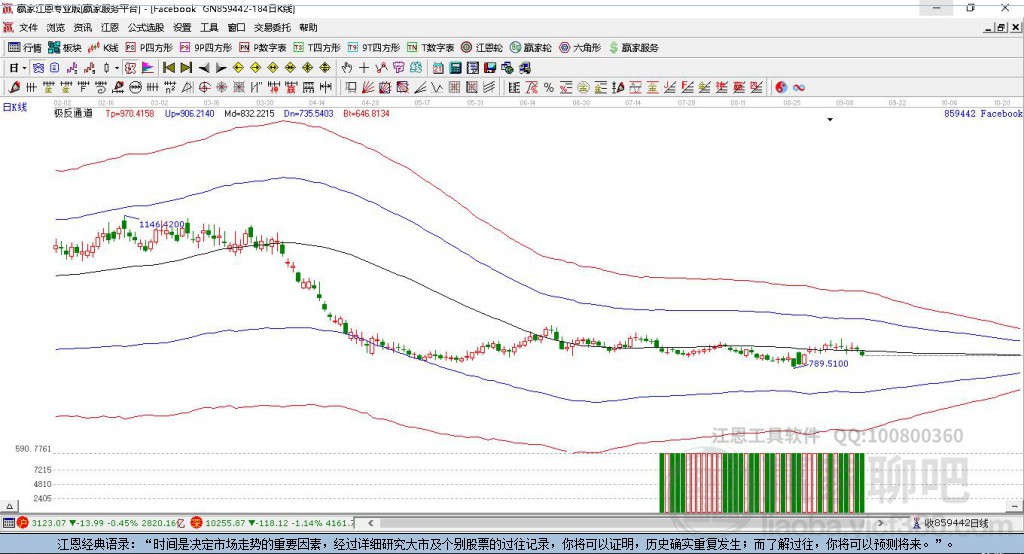Click the Tp=970.4158 value
This screenshot has height=554, width=1024.
pyautogui.click(x=130, y=113)
